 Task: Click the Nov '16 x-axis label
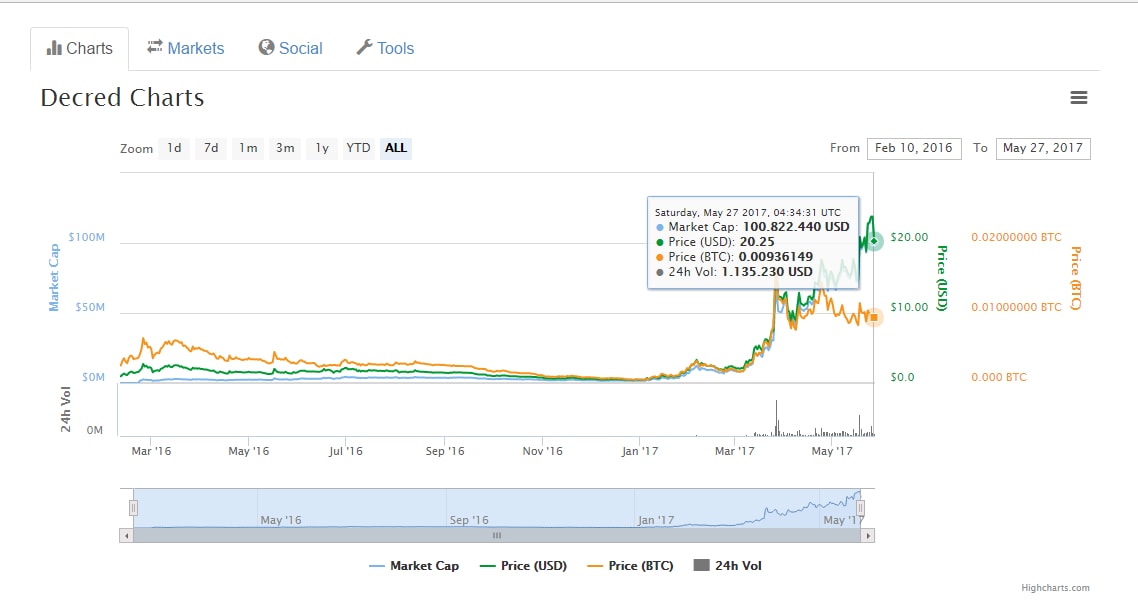[542, 451]
